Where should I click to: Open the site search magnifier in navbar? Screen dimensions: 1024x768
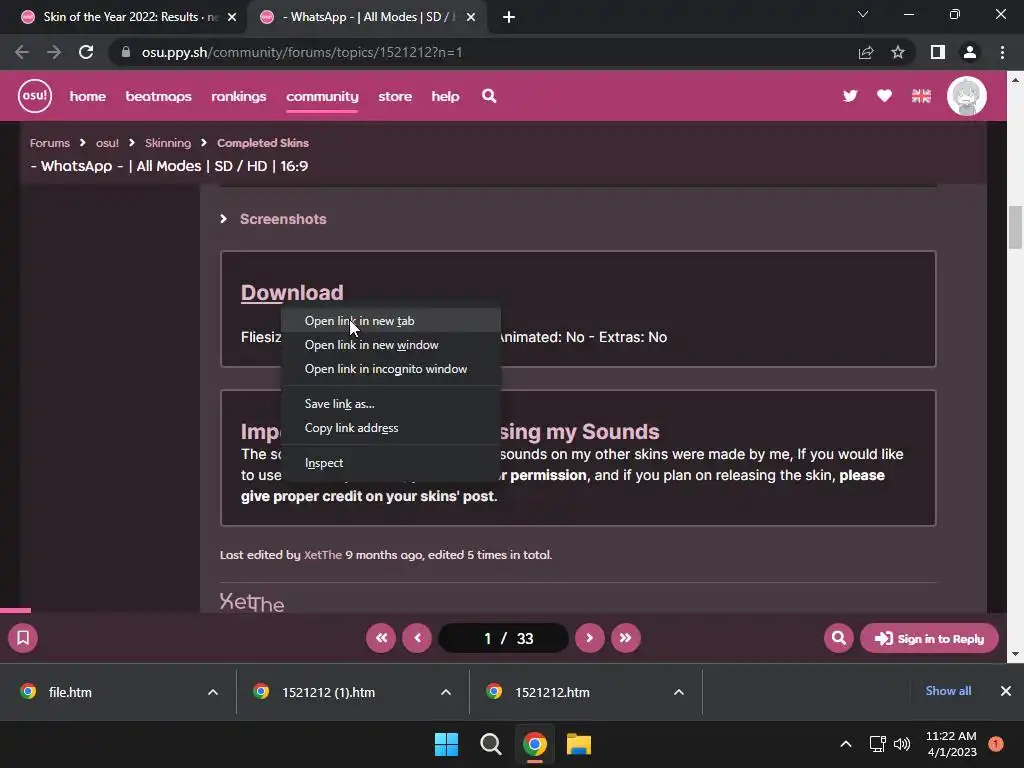tap(489, 96)
